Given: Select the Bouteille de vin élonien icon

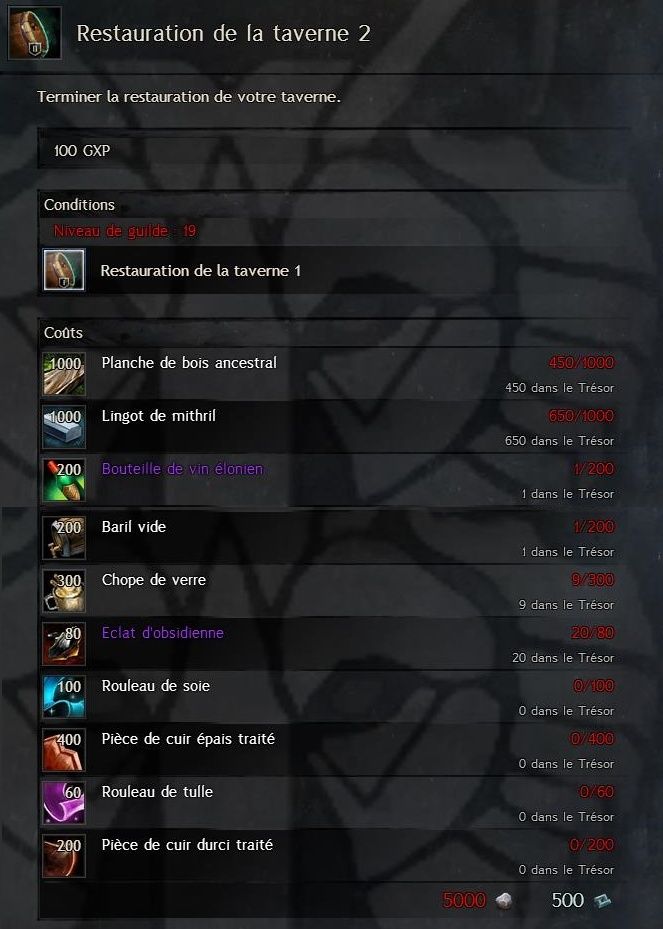Looking at the screenshot, I should (64, 480).
